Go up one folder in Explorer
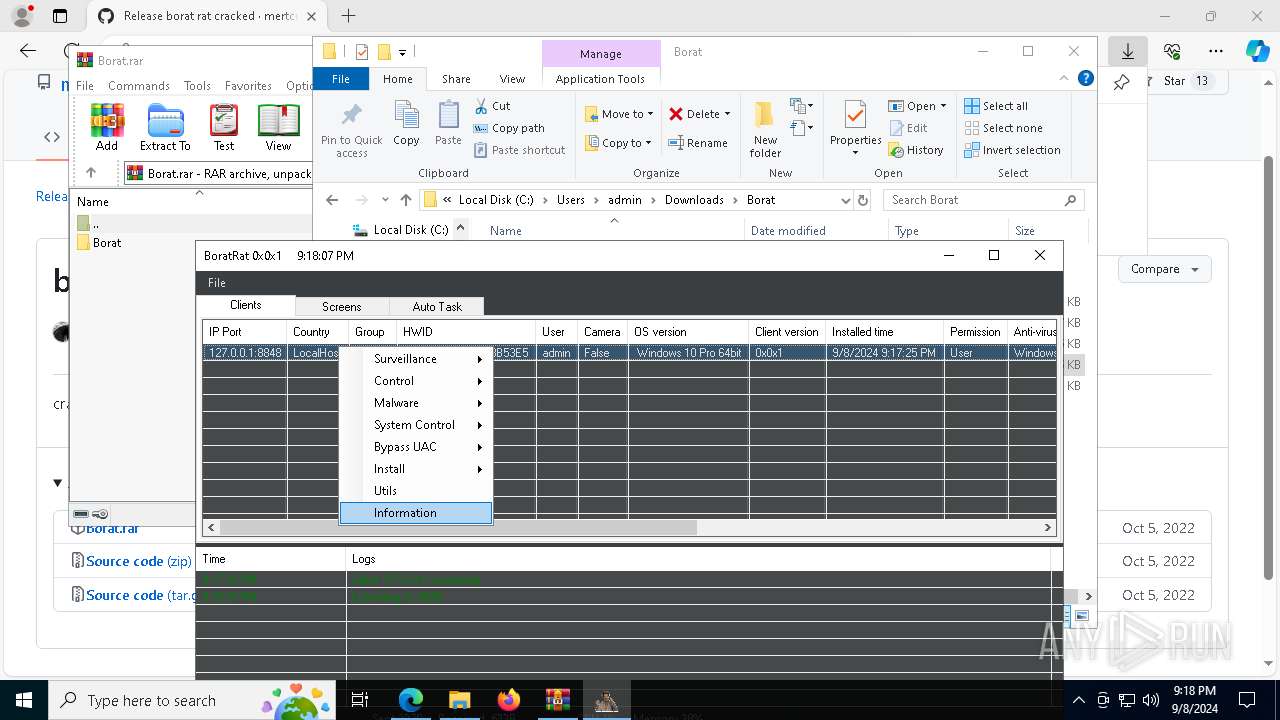 (405, 200)
